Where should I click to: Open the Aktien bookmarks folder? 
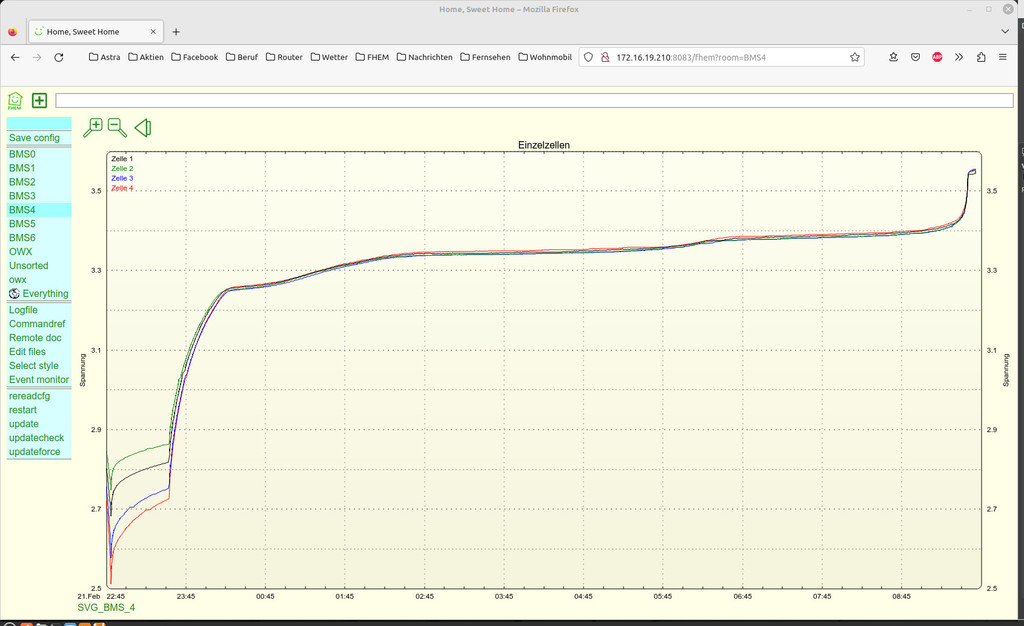pos(146,57)
